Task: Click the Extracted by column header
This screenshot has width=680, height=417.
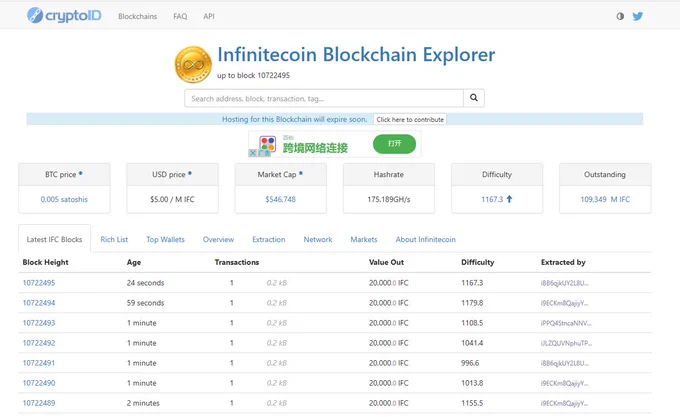Action: (x=563, y=262)
